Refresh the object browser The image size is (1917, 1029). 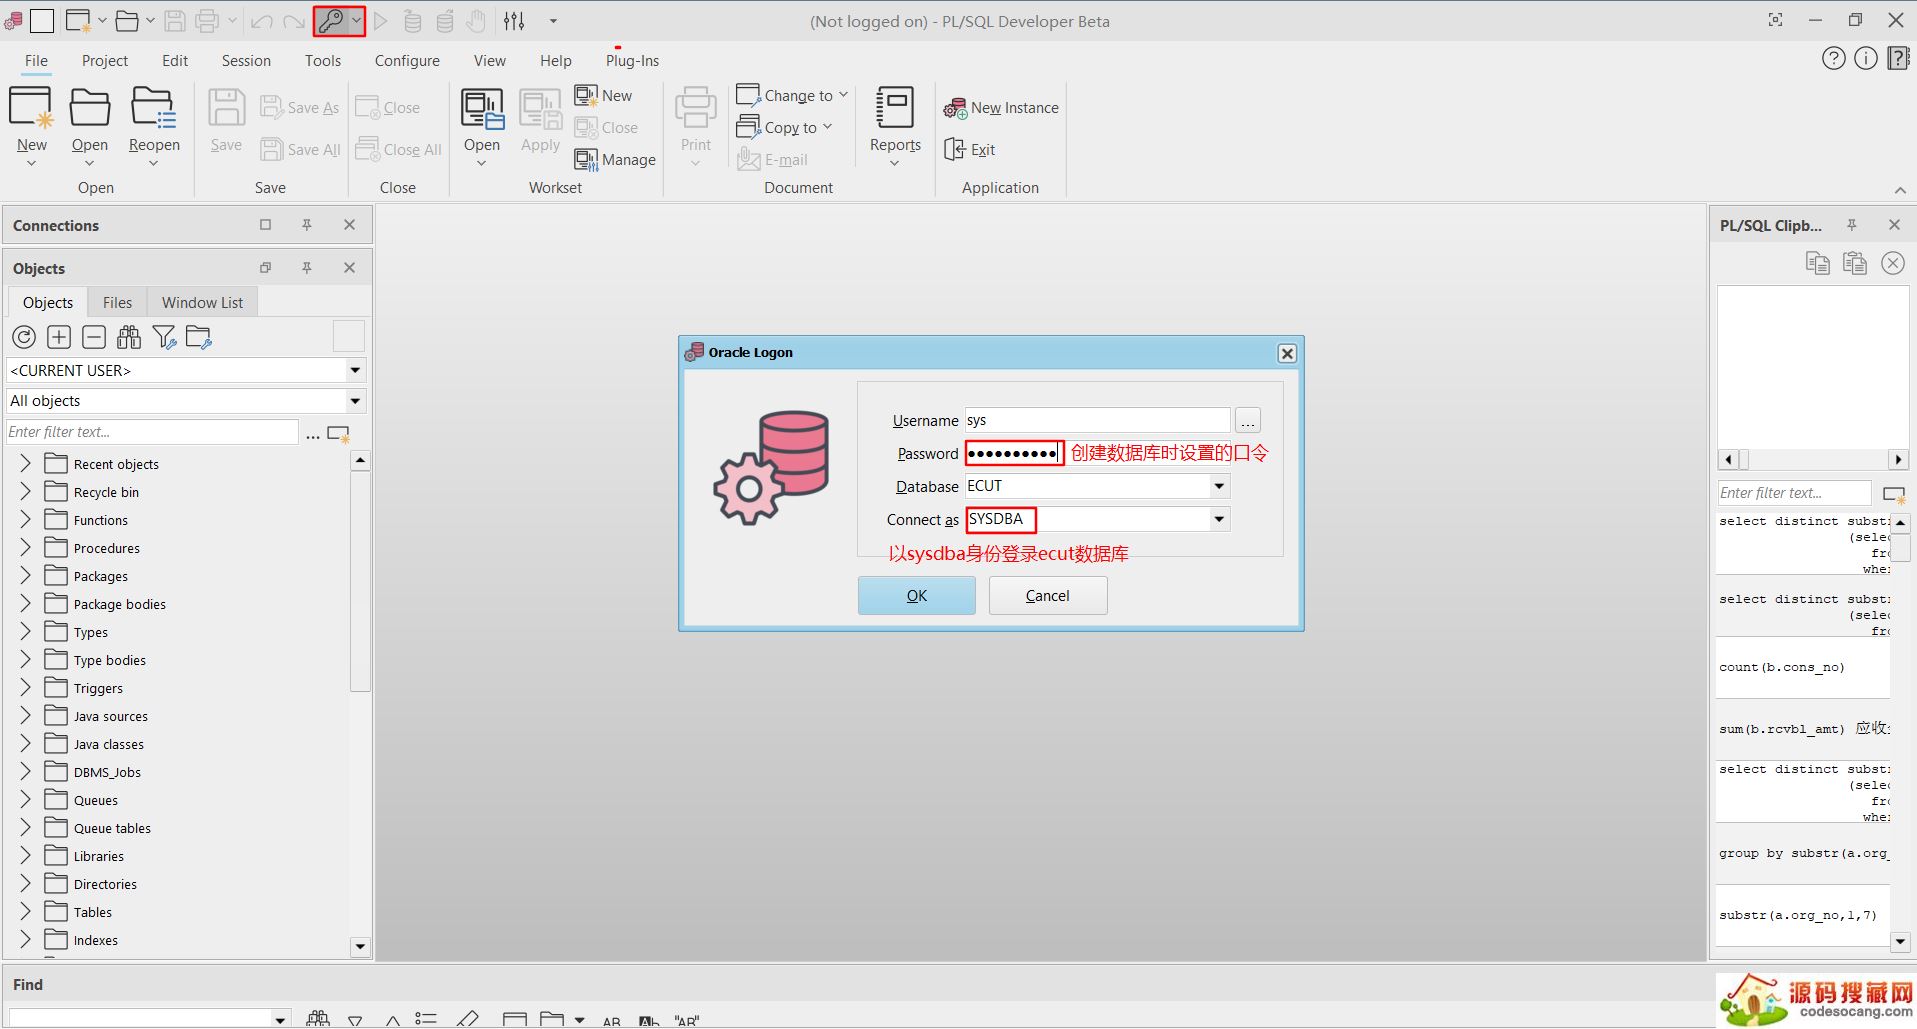pyautogui.click(x=24, y=337)
